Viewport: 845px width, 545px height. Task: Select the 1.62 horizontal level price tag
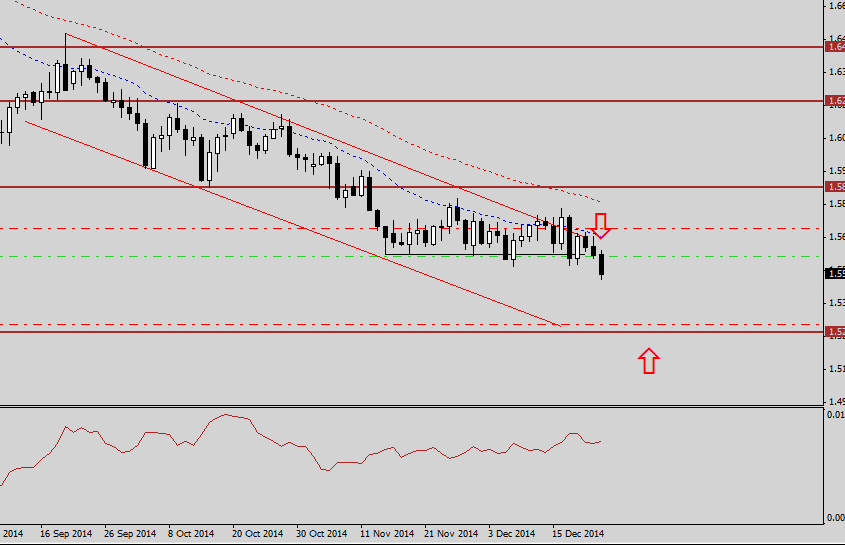click(834, 100)
